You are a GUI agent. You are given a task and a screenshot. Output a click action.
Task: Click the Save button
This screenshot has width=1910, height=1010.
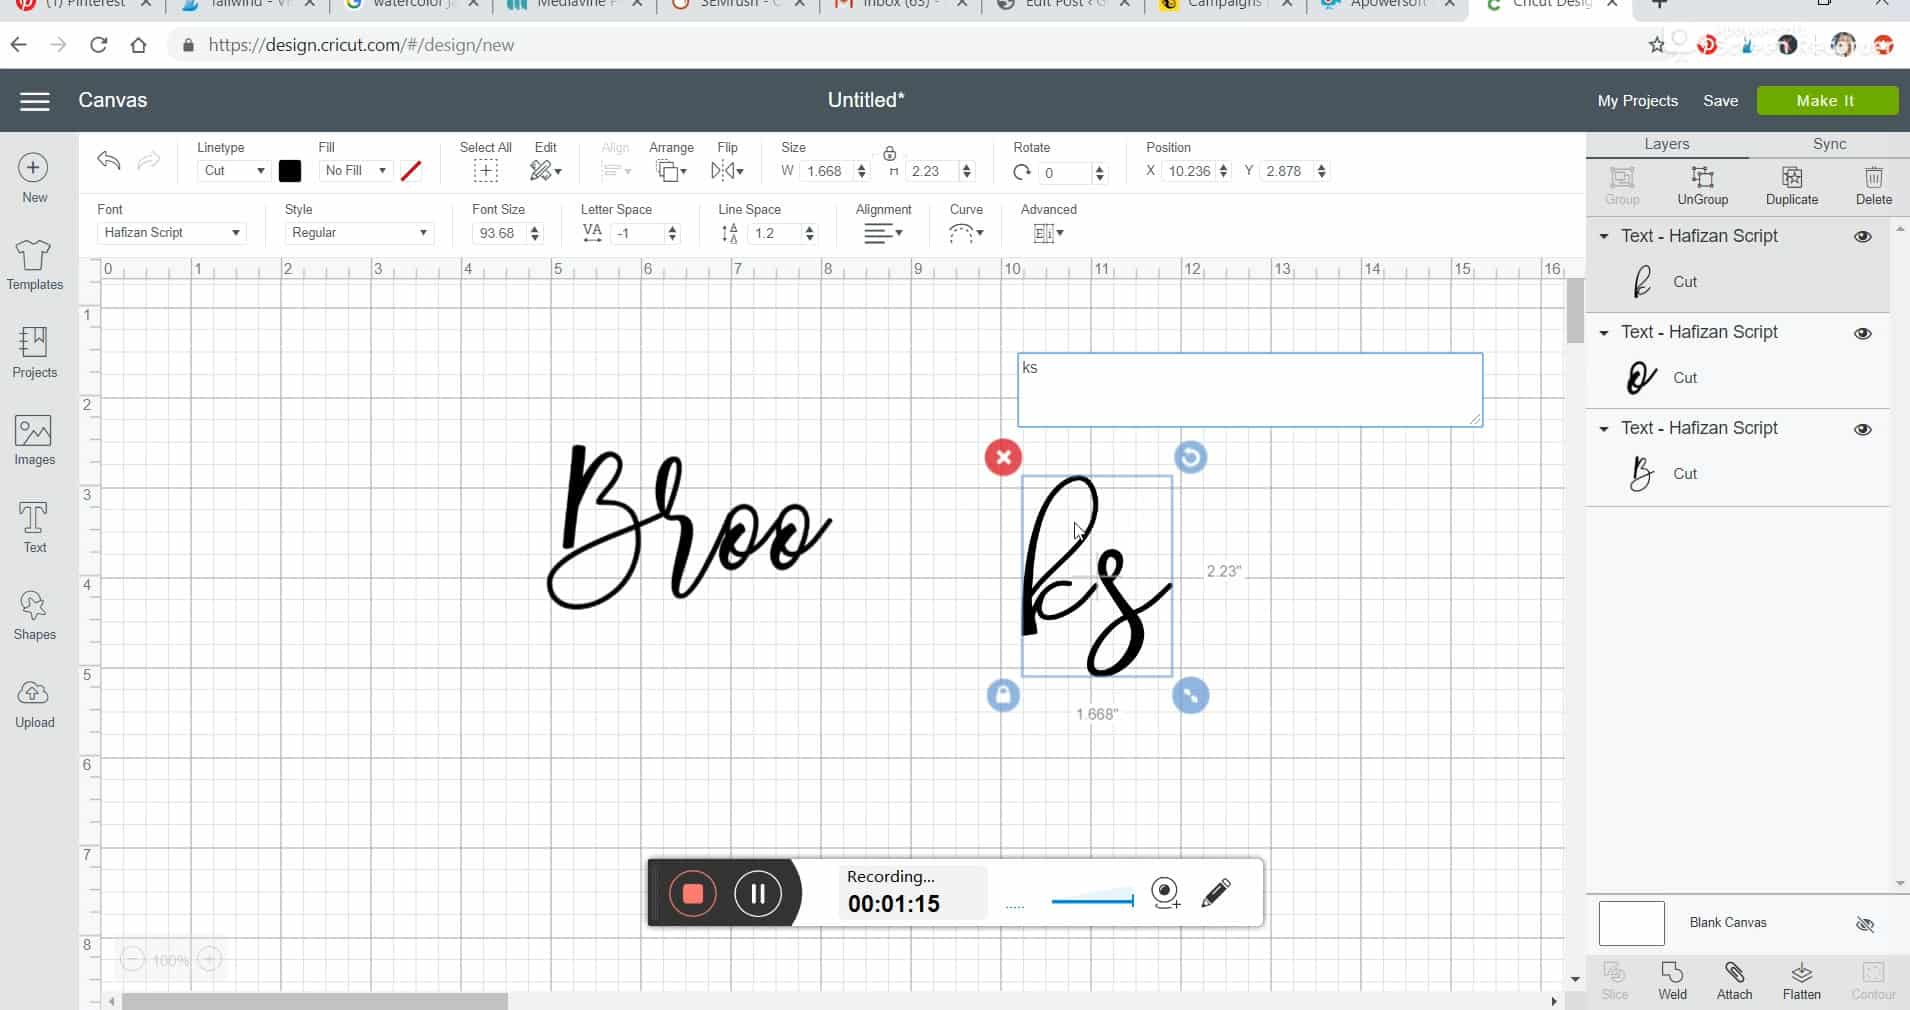[1720, 101]
